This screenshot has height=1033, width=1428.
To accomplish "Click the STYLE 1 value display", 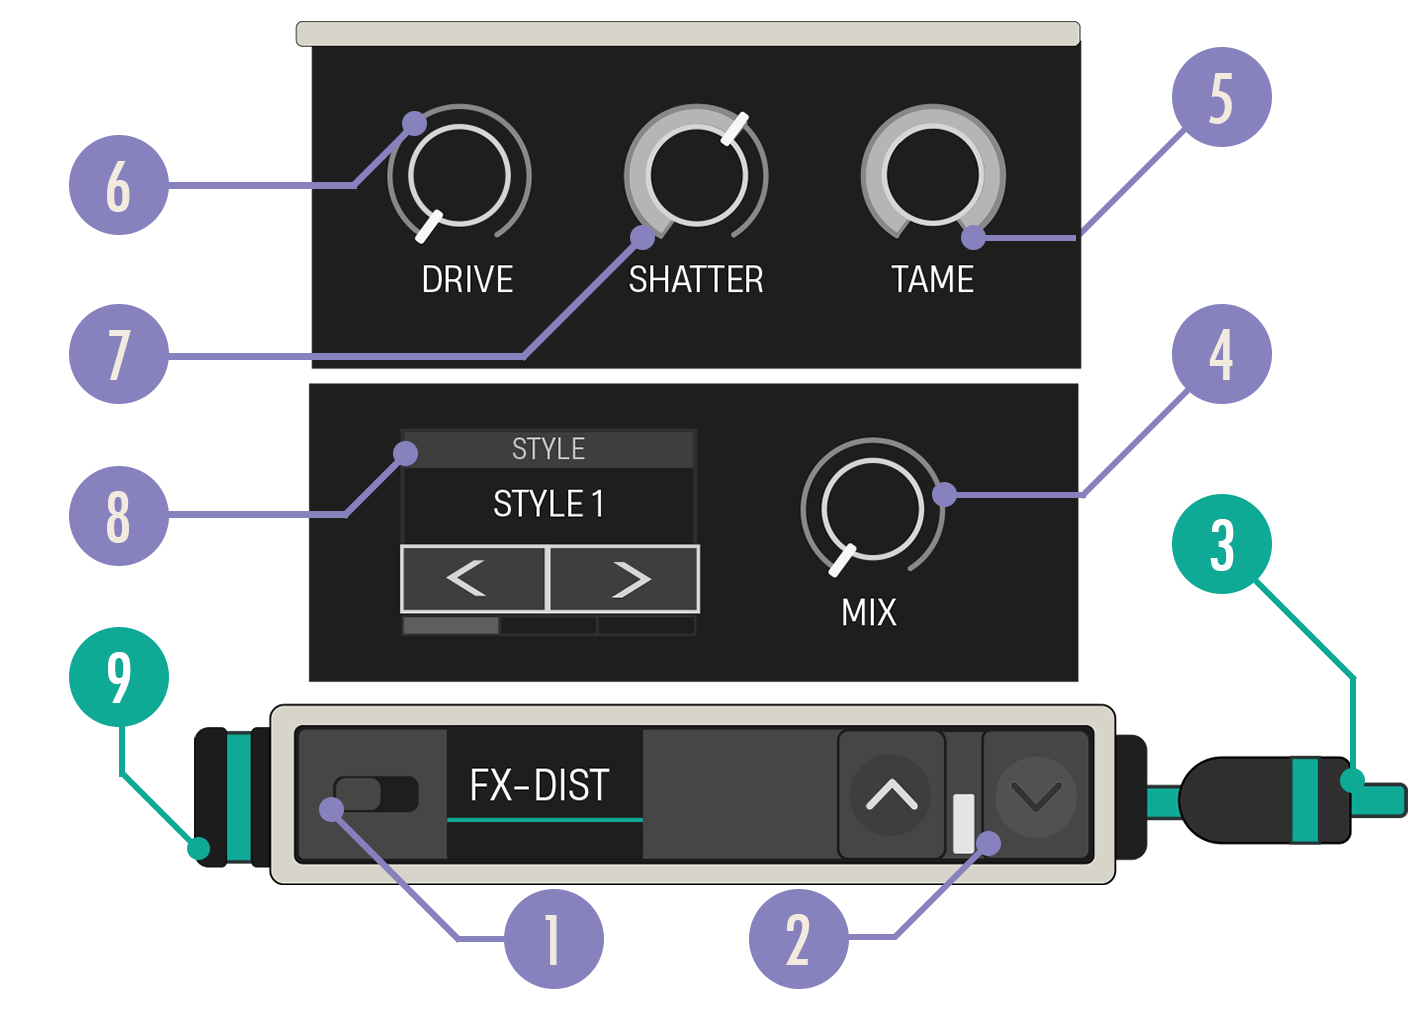I will (x=549, y=504).
